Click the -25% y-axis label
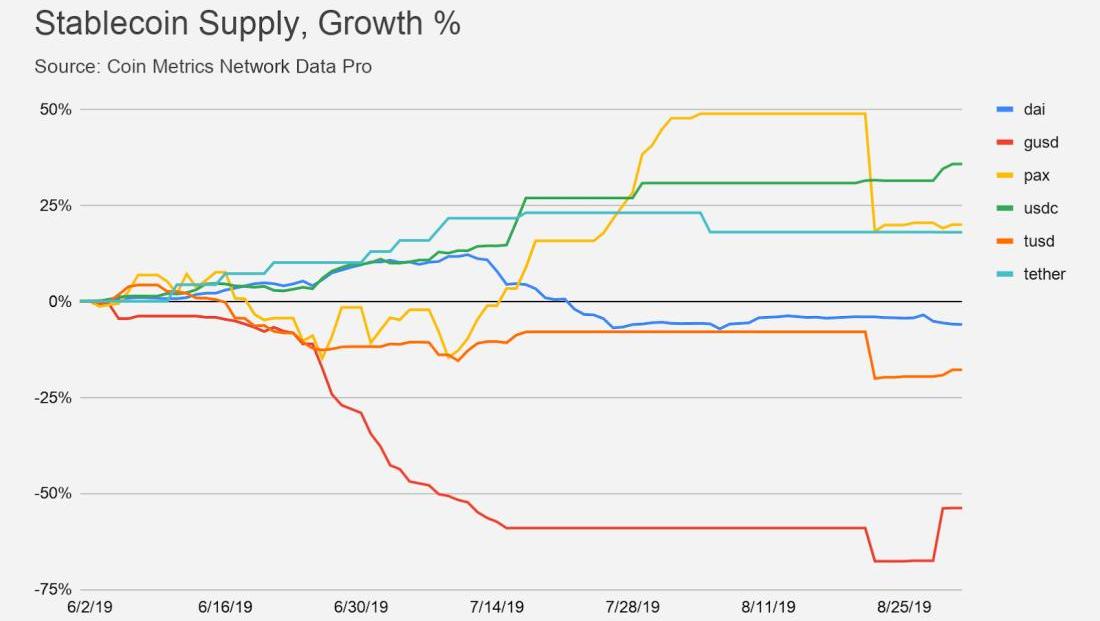 (x=53, y=397)
